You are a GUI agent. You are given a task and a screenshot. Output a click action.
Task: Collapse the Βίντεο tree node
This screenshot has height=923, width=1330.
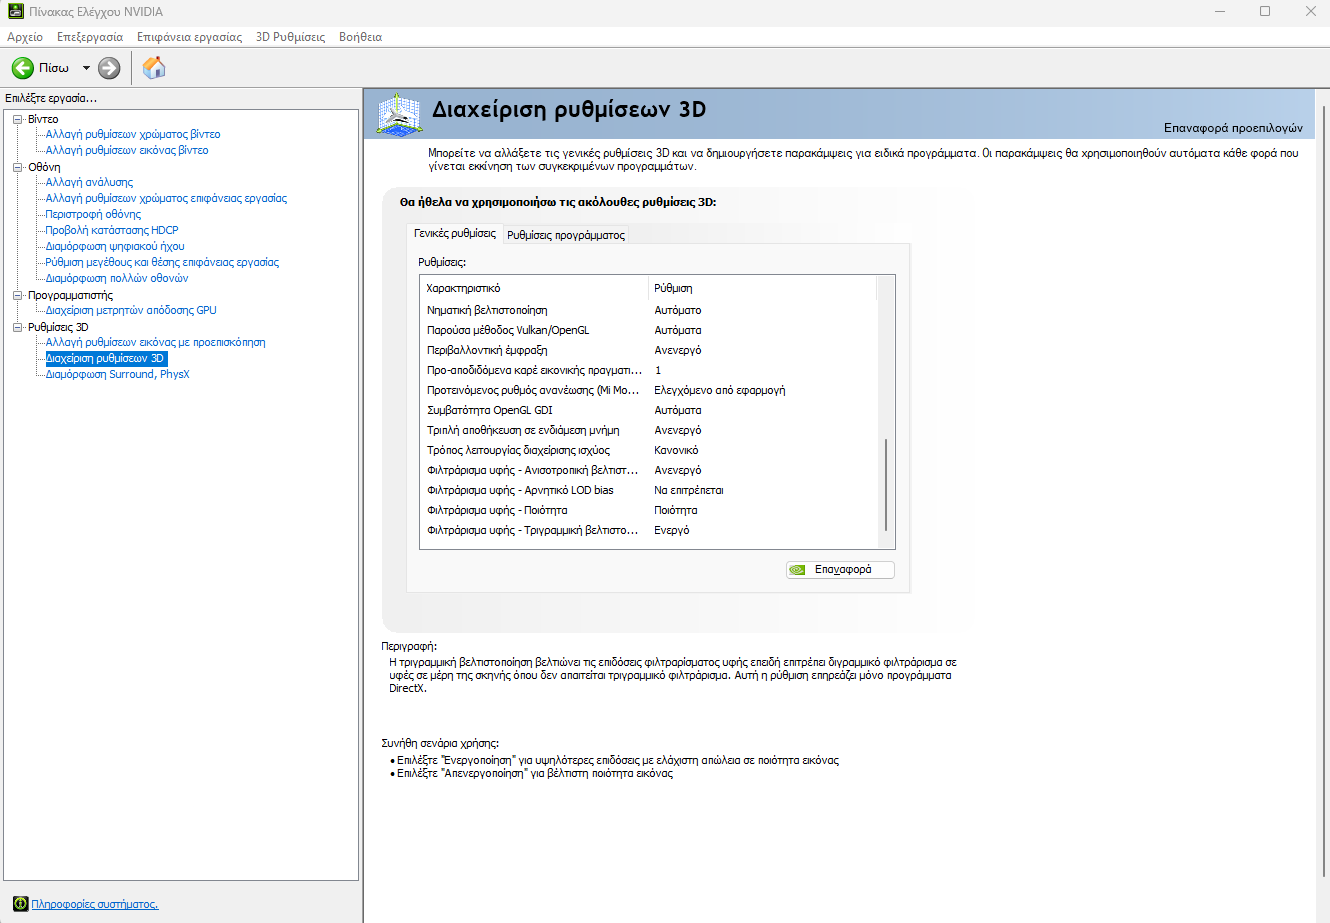click(x=18, y=119)
